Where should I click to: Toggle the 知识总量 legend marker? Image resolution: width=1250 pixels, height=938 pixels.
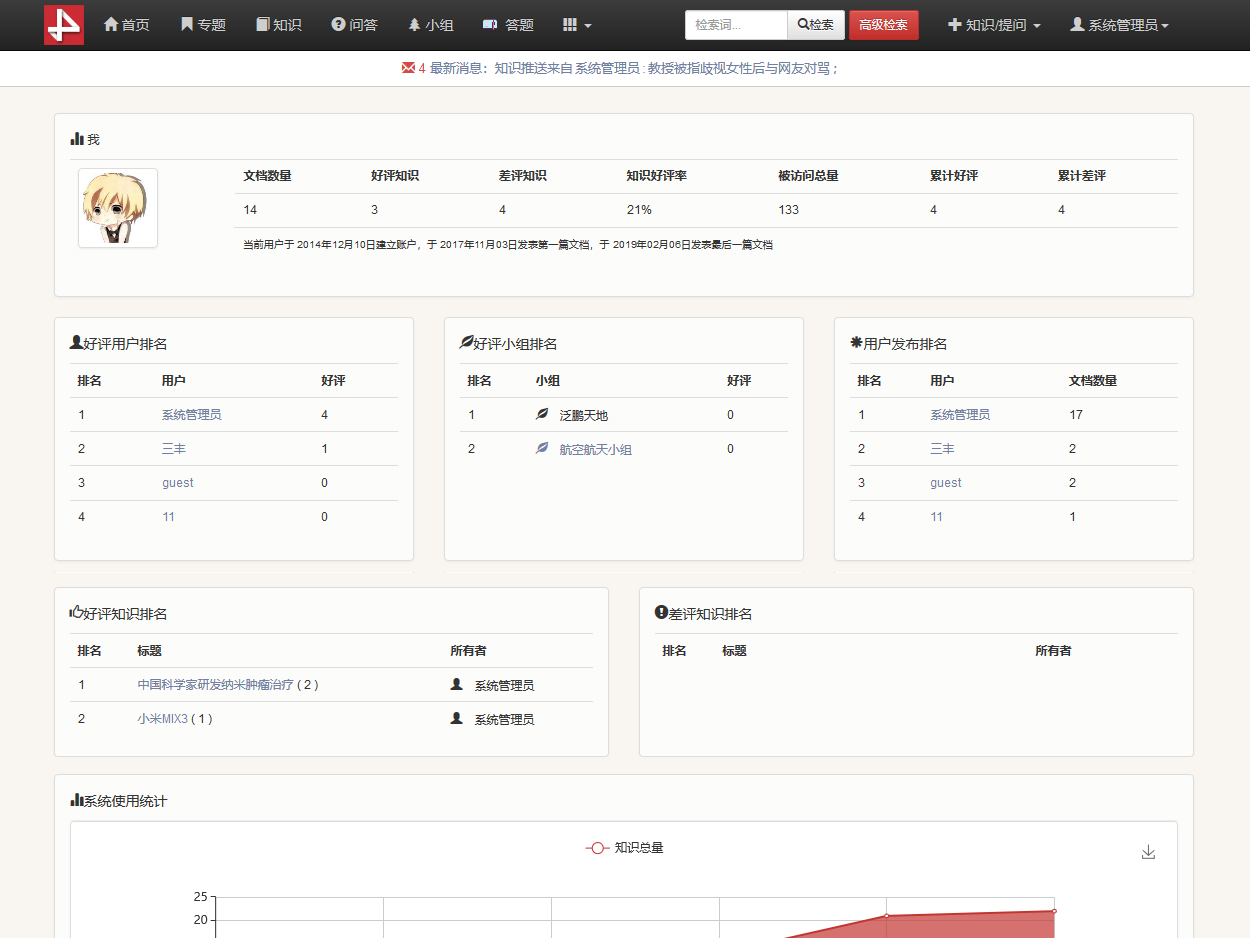[597, 848]
